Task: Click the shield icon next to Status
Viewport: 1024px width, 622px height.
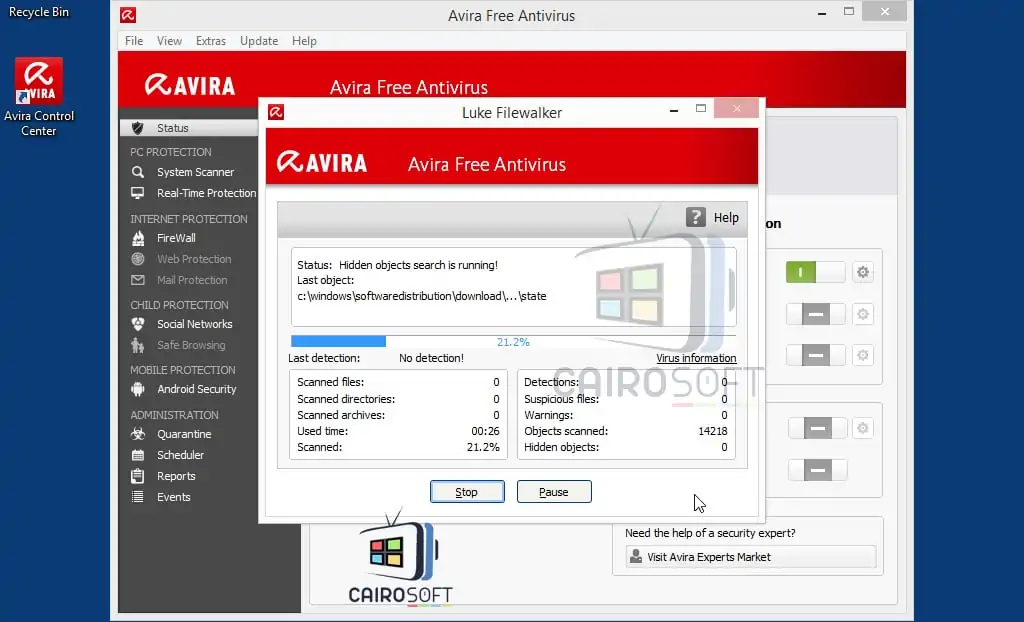Action: click(x=138, y=128)
